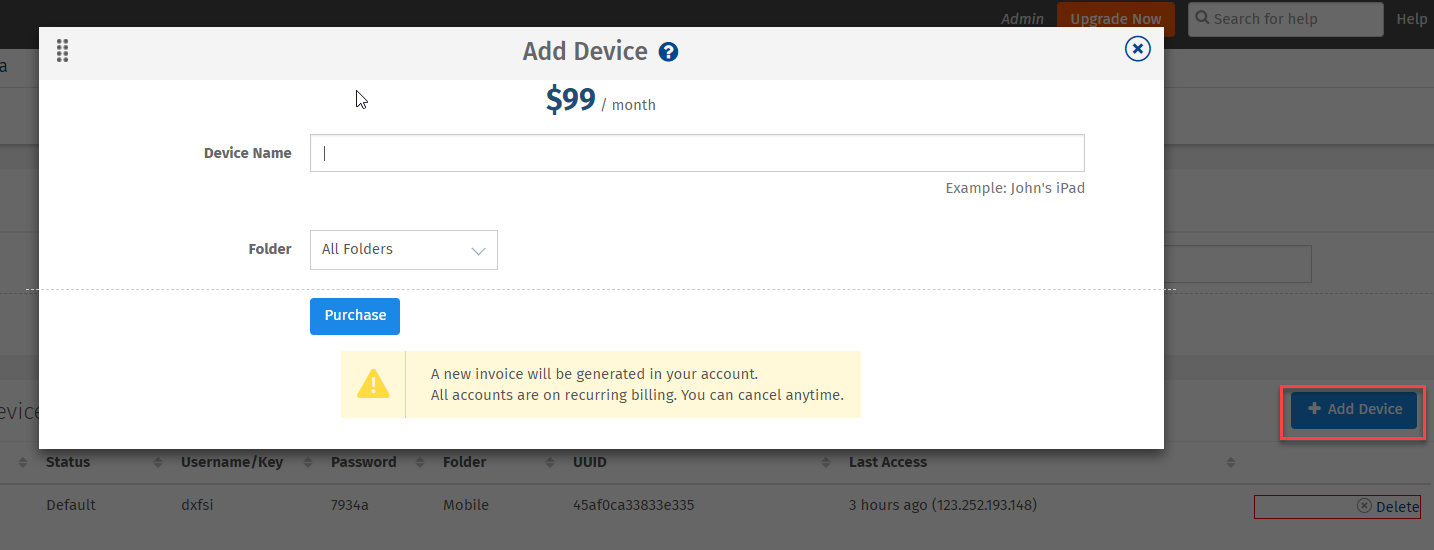The image size is (1434, 550).
Task: Click the sort arrows left of Username/Key
Action: pos(158,463)
